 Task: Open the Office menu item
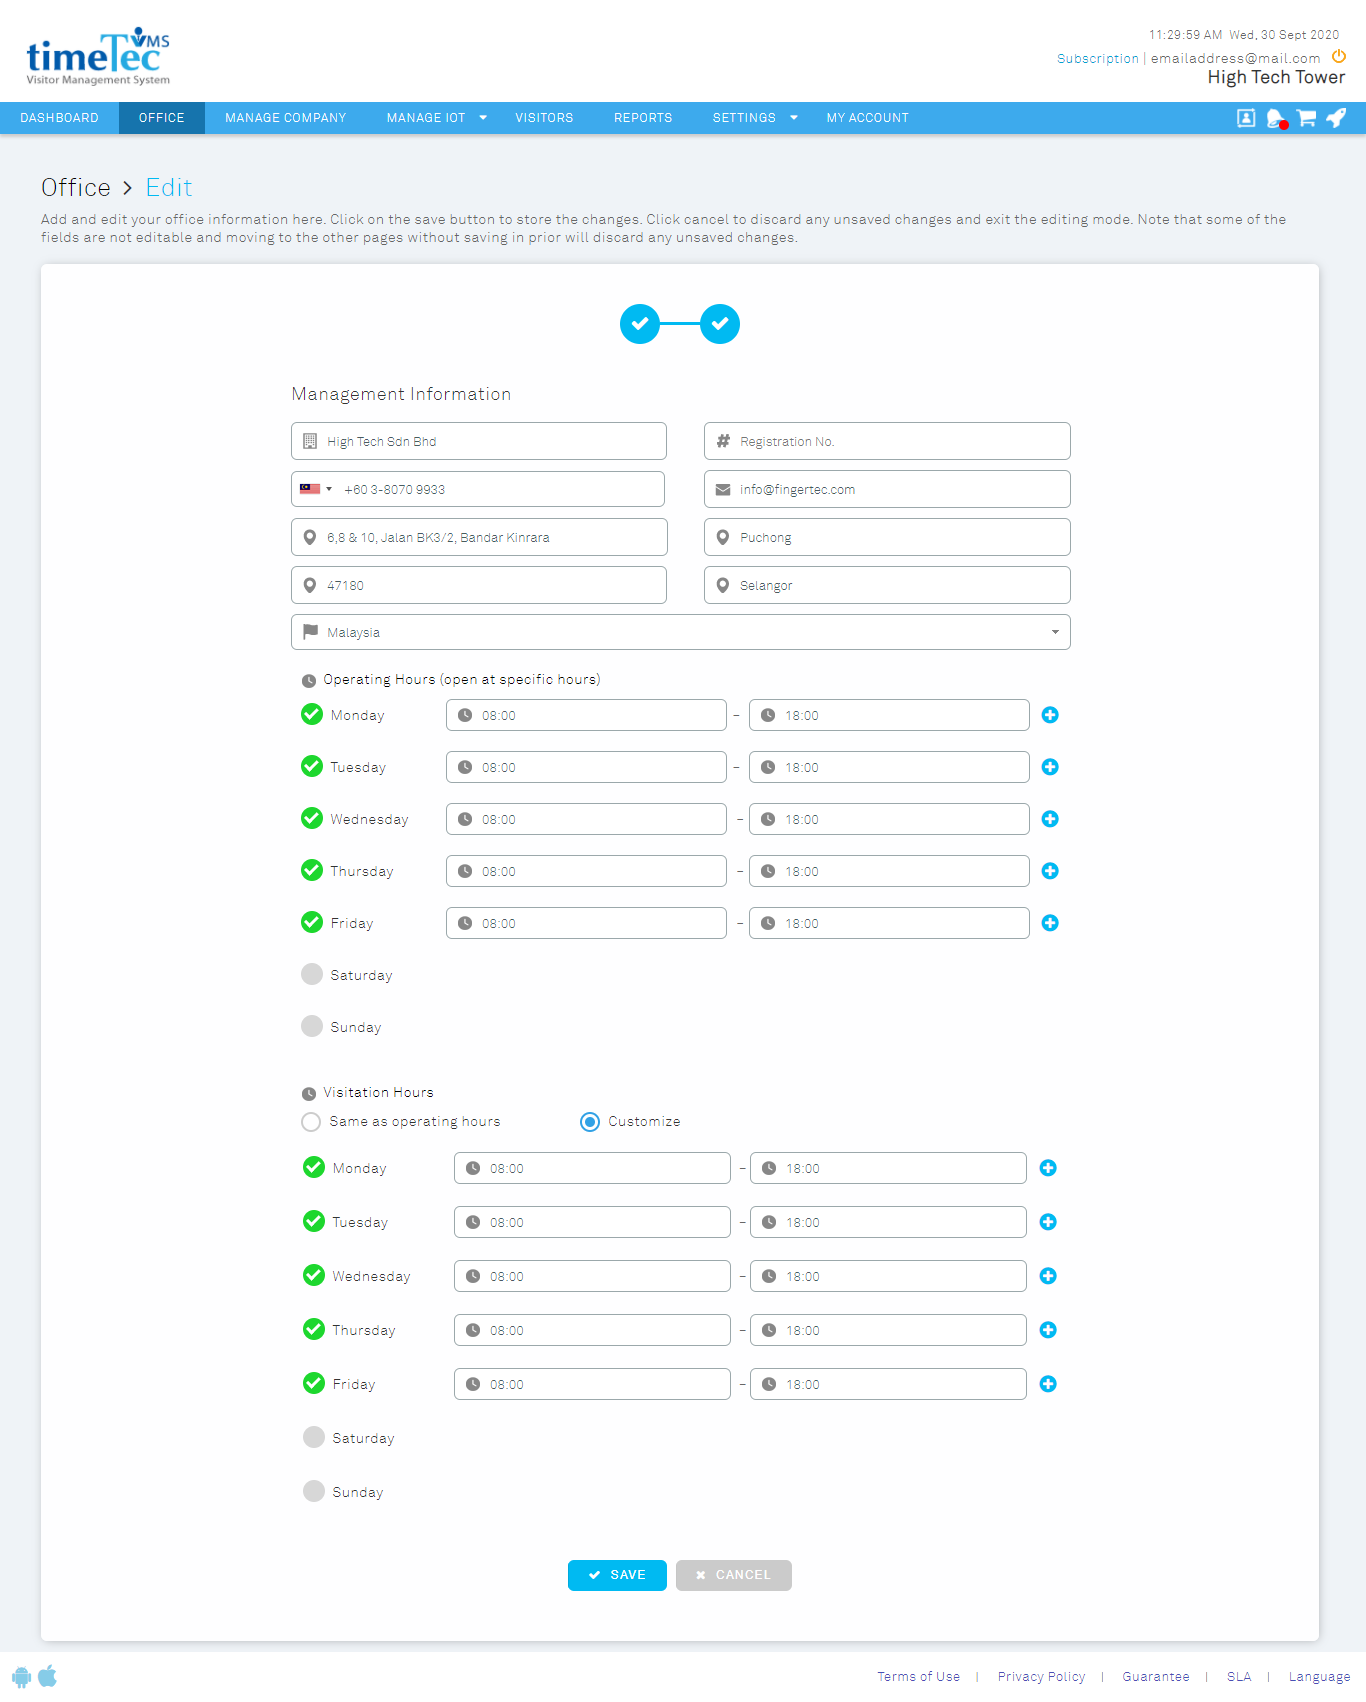(162, 118)
